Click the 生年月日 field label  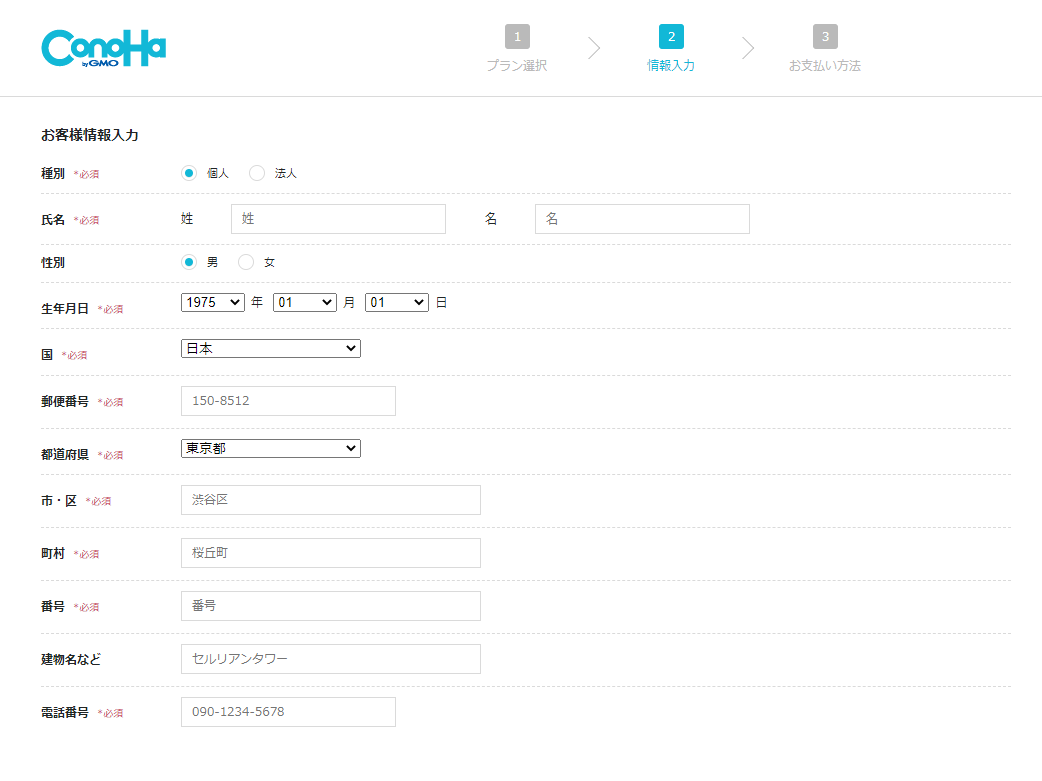[65, 308]
